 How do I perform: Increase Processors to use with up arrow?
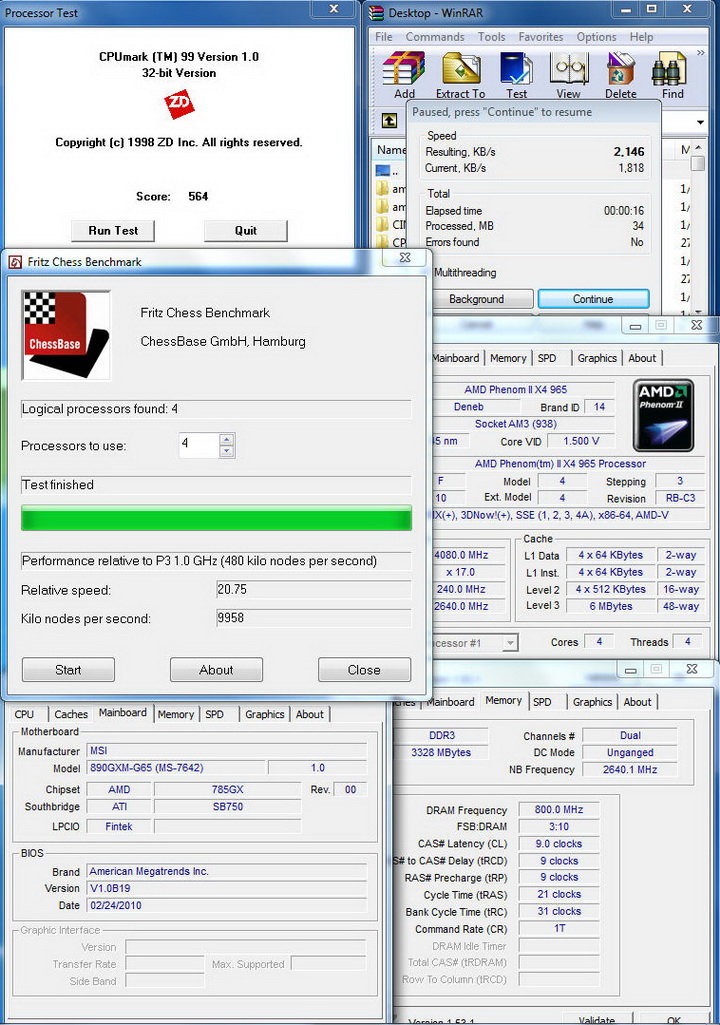(226, 439)
